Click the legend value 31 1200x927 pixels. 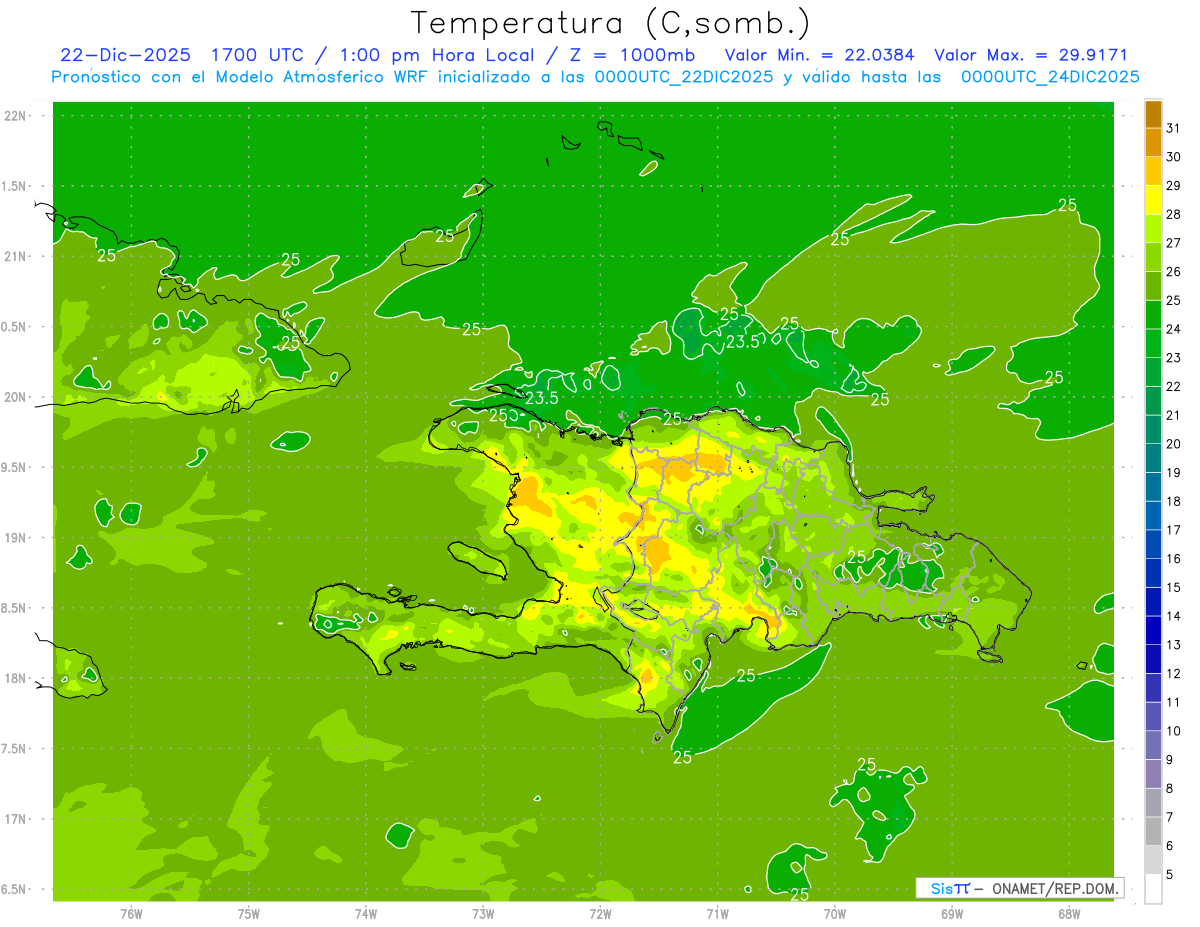coord(1174,128)
